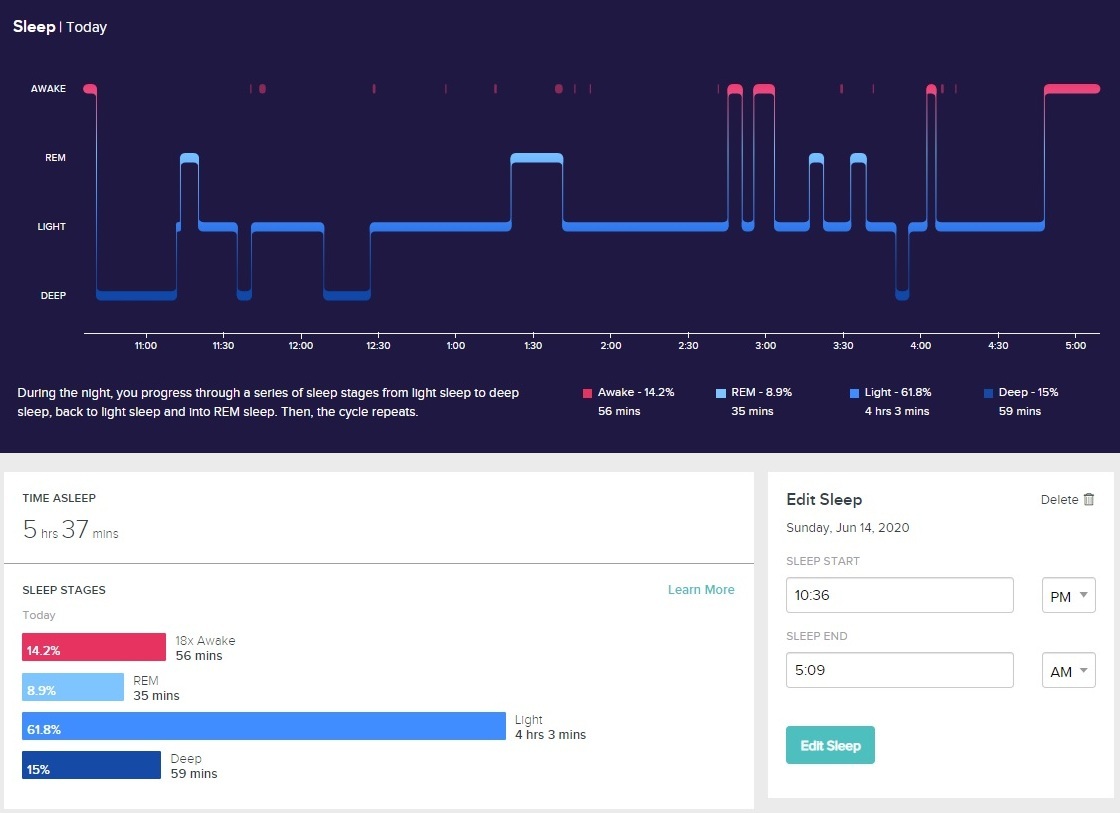This screenshot has height=813, width=1120.
Task: Click the Light sleep legend swatch
Action: pyautogui.click(x=854, y=393)
